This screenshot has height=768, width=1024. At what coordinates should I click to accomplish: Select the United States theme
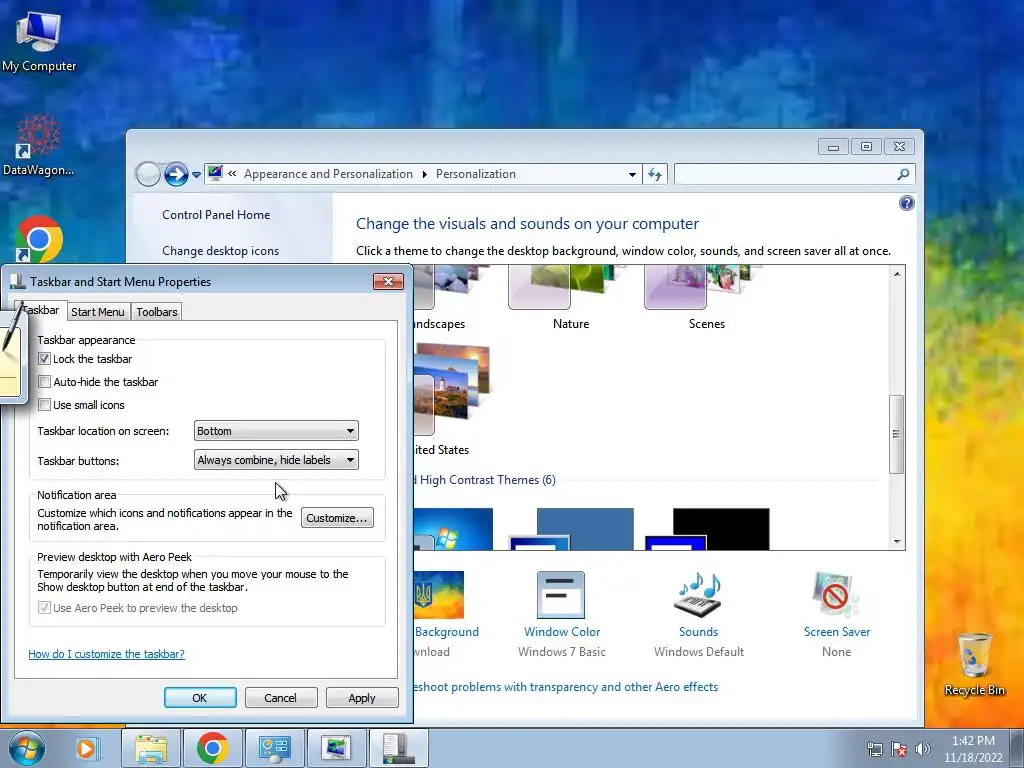pyautogui.click(x=451, y=398)
